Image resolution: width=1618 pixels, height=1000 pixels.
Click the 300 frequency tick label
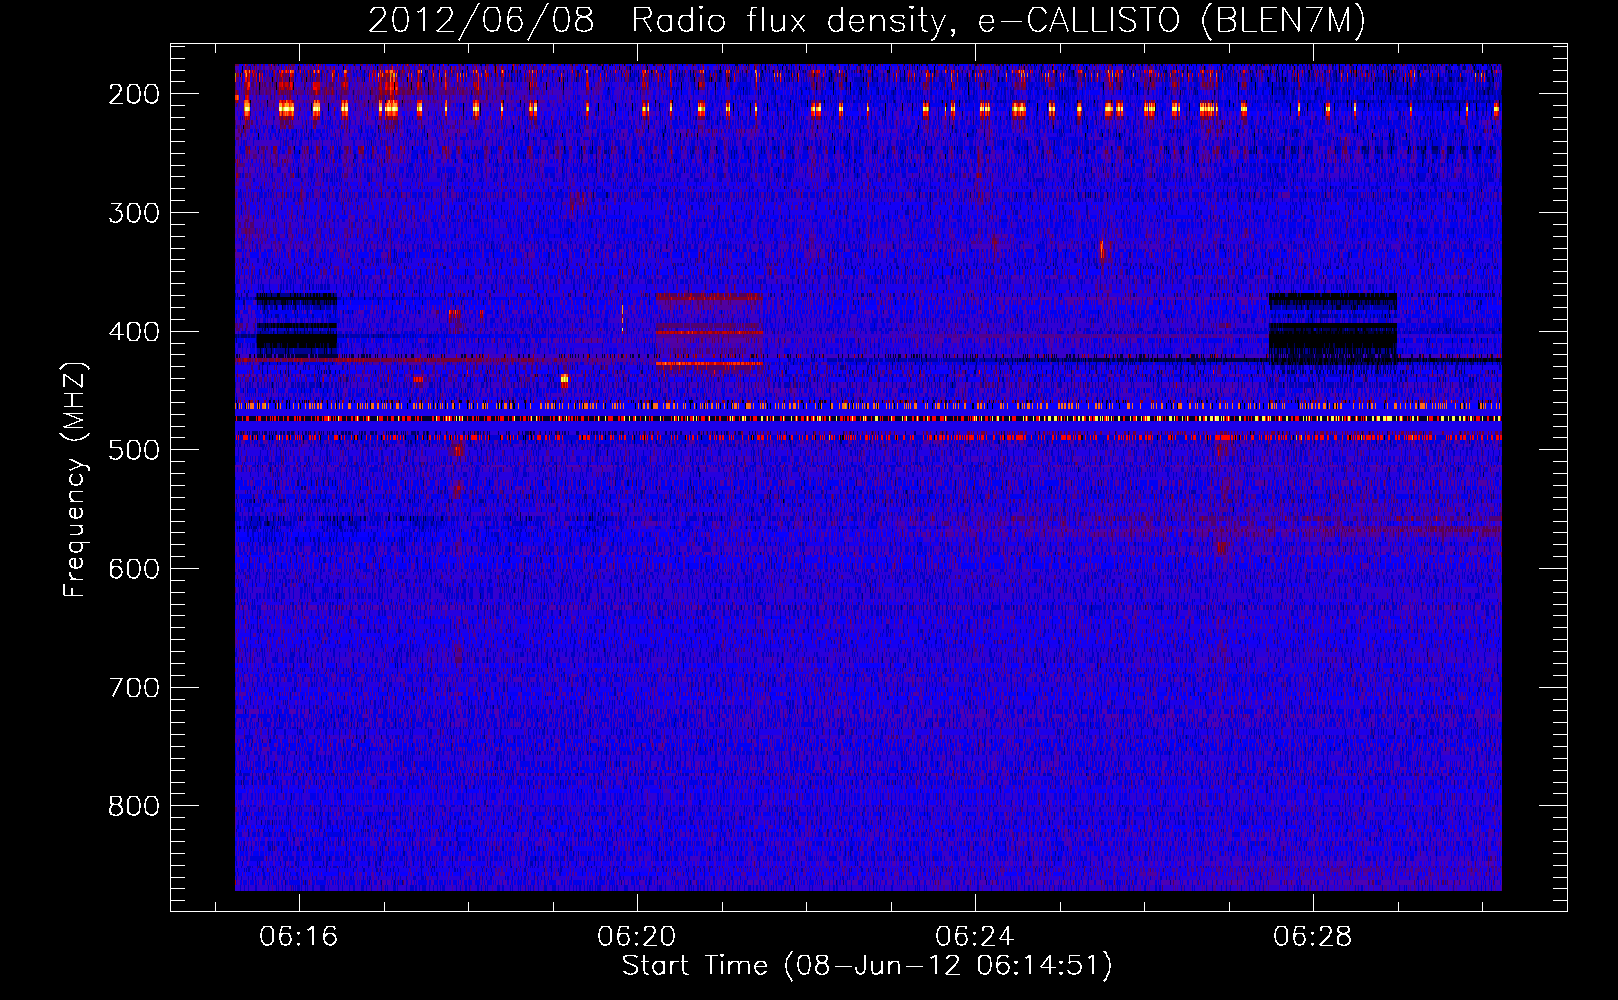(x=134, y=213)
